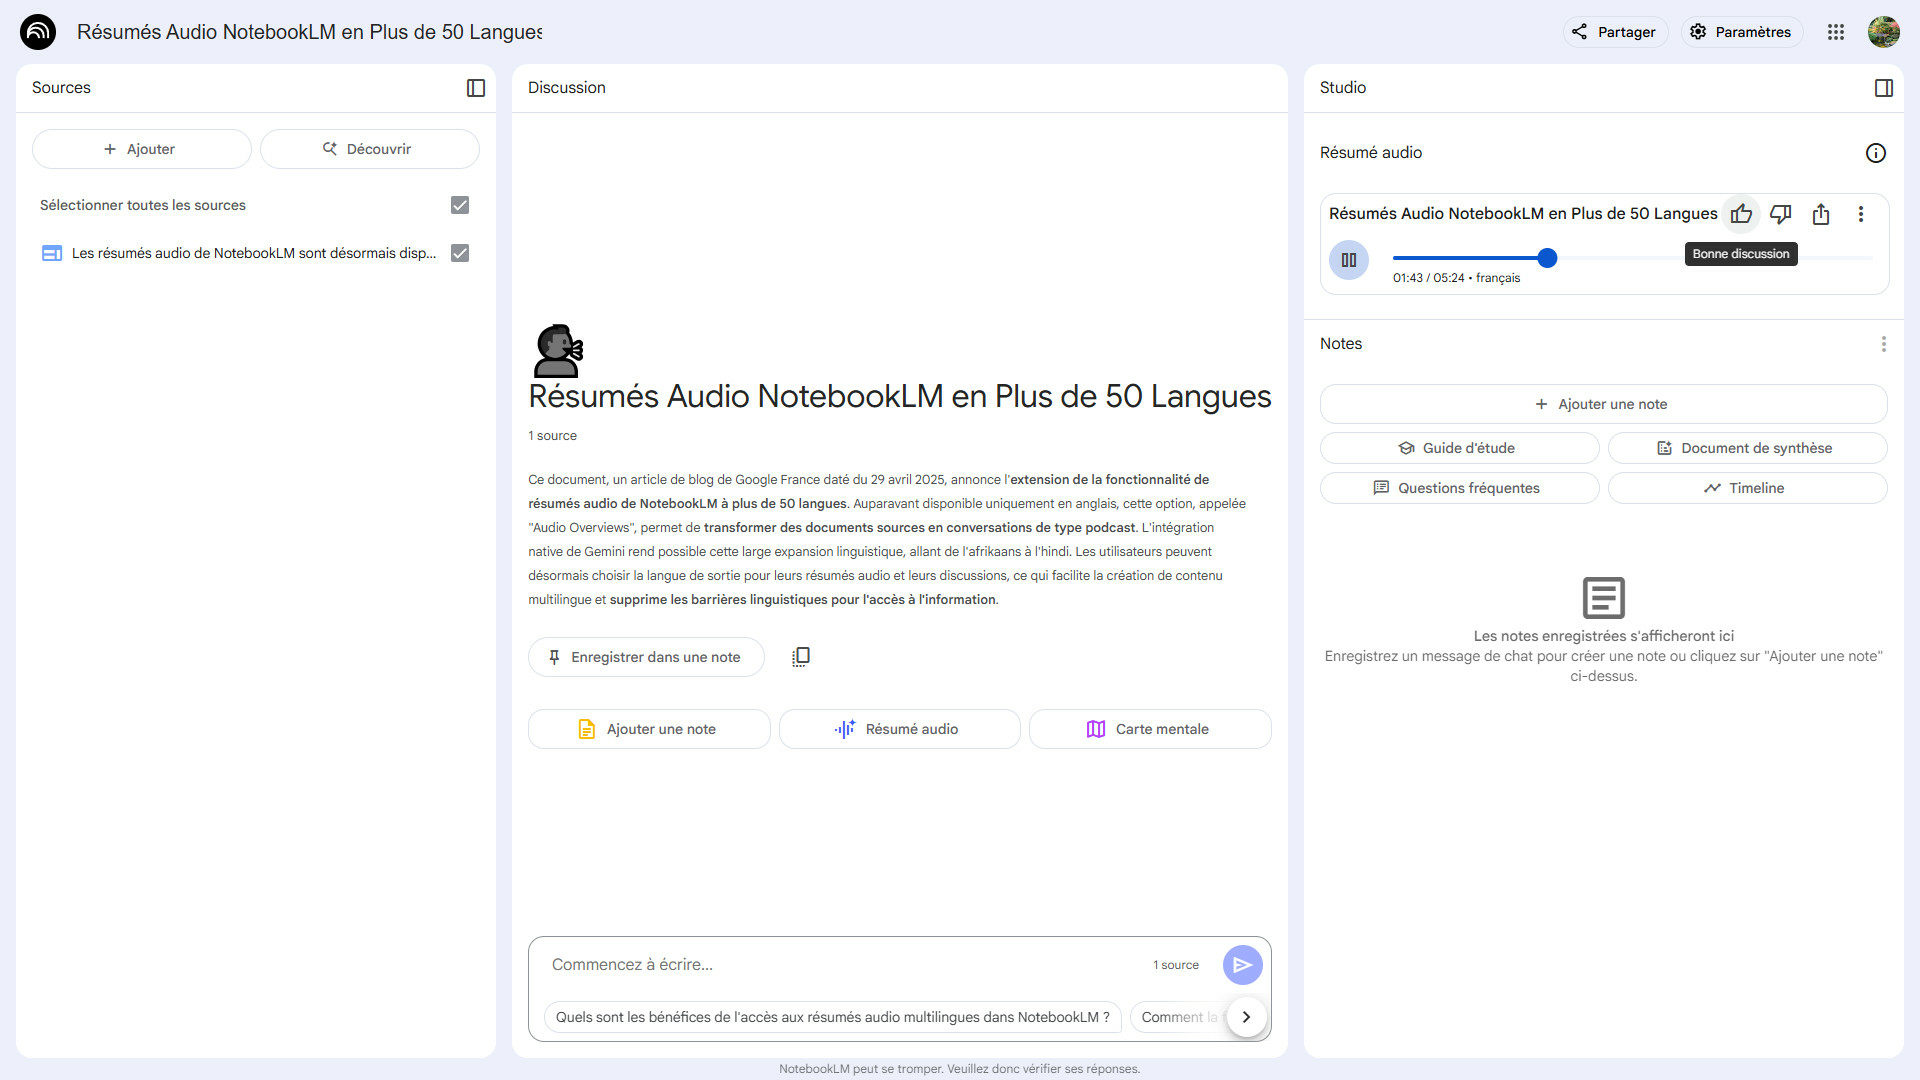Click the Studio panel heading
The image size is (1920, 1080).
1343,88
